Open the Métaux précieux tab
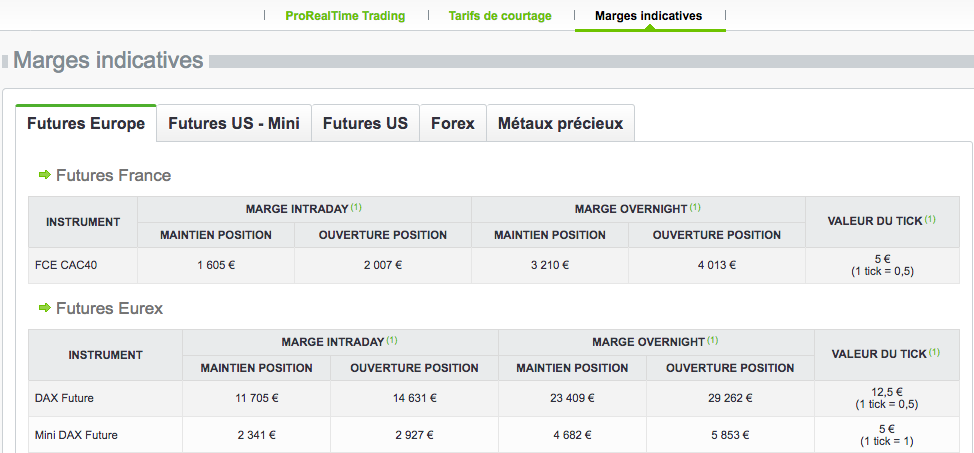The image size is (974, 453). [560, 124]
